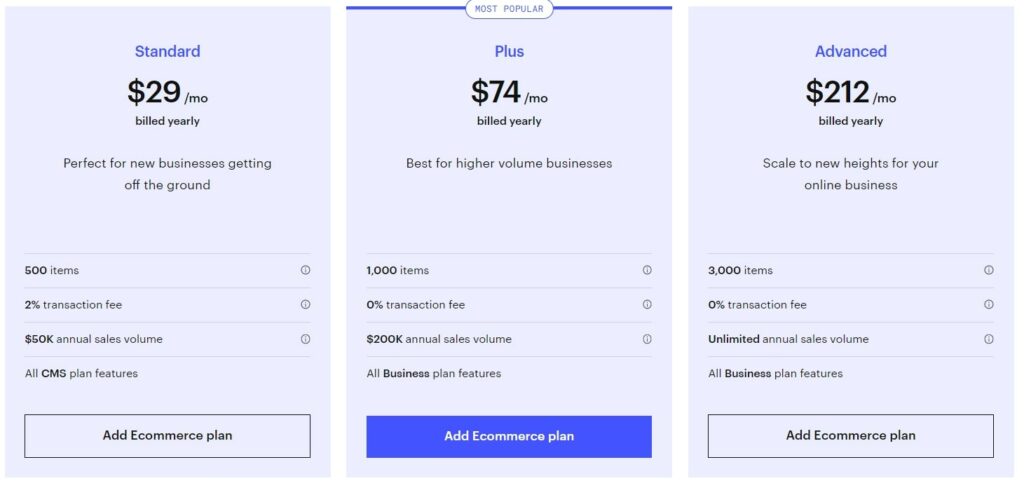Add Ecommerce plan for Standard tier
1024x488 pixels.
coord(167,436)
